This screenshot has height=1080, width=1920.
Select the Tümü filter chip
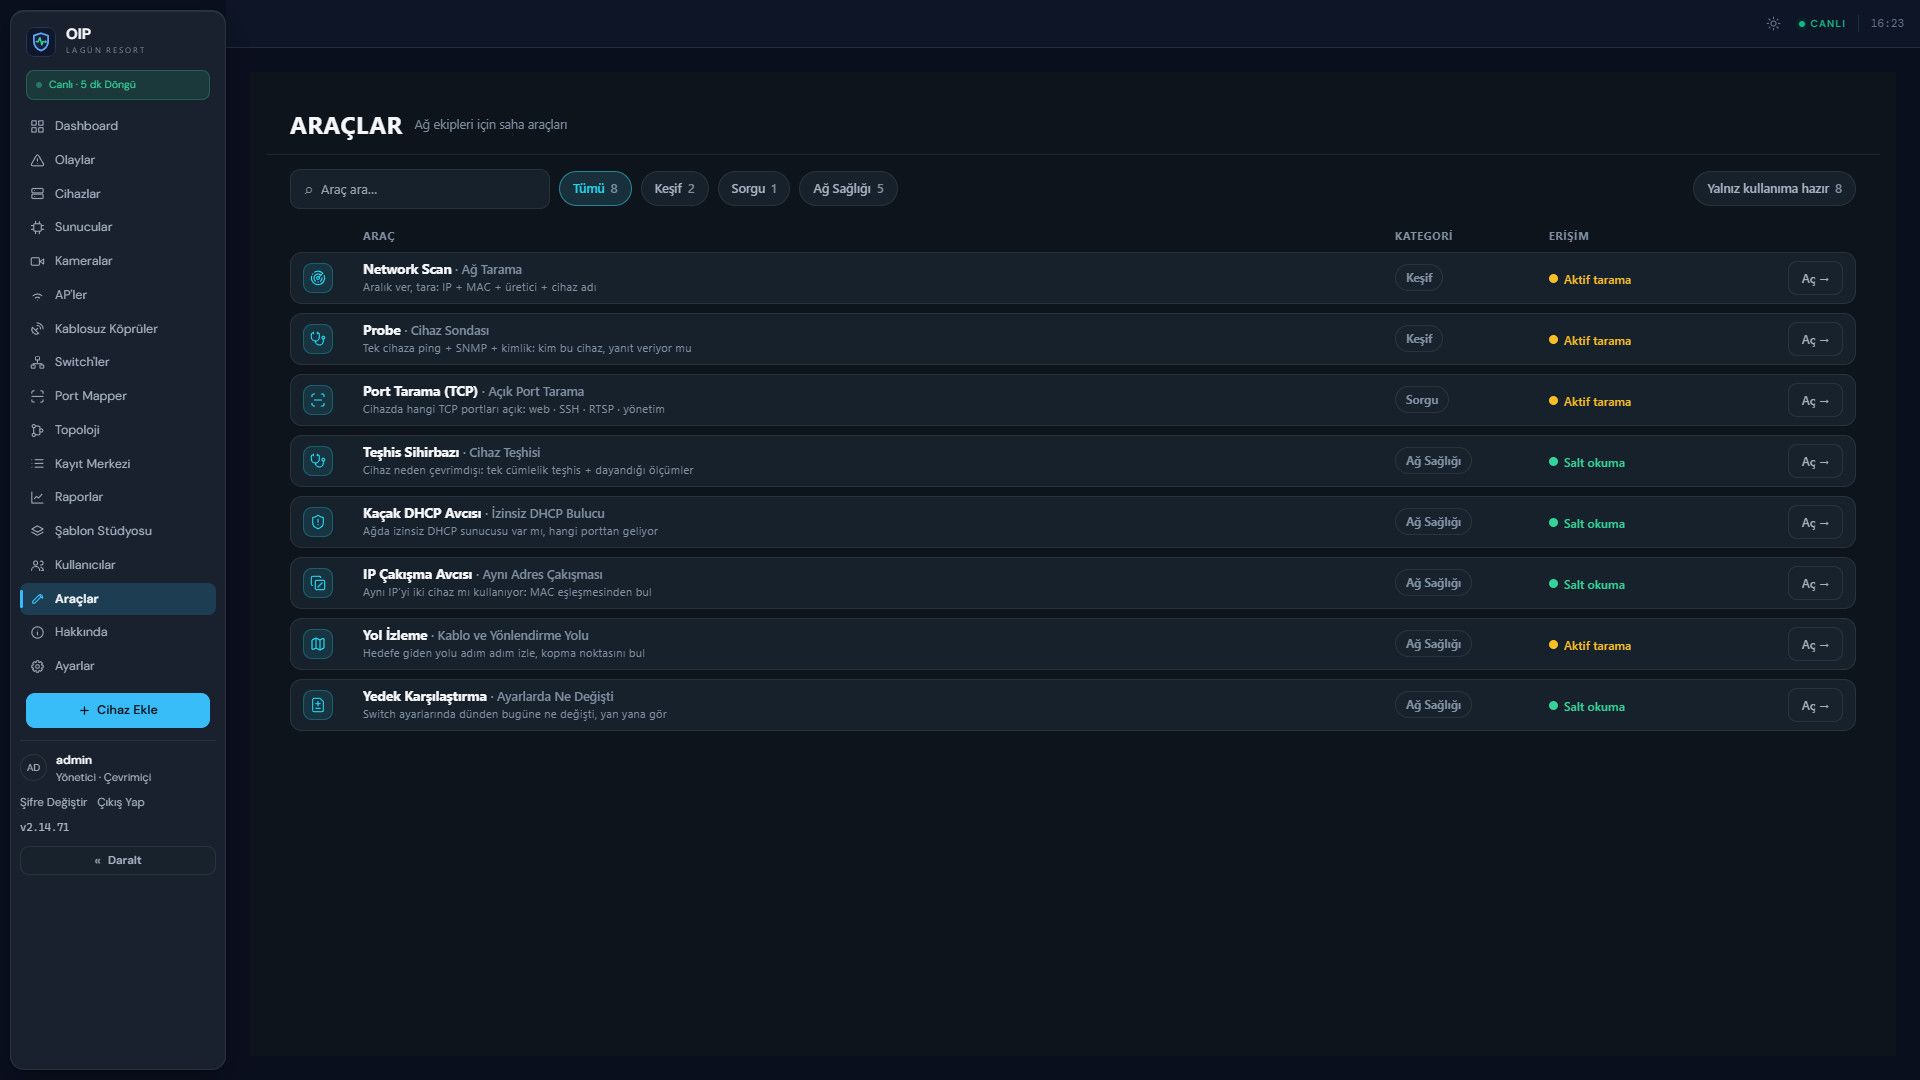(x=595, y=189)
